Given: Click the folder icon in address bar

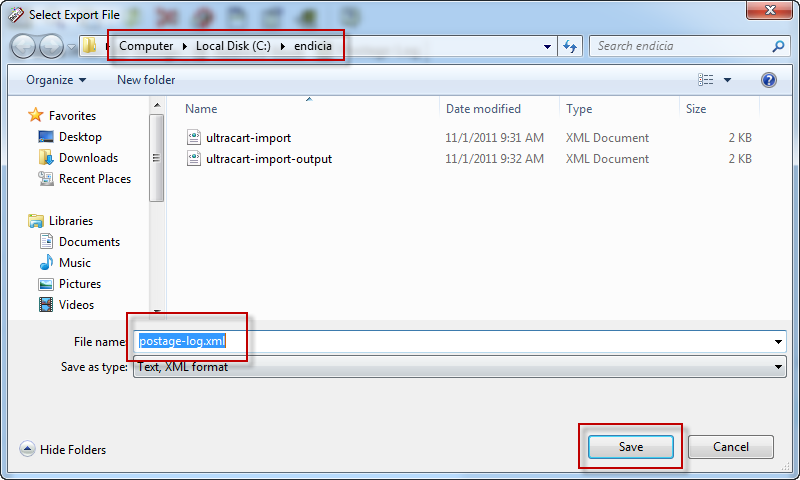Looking at the screenshot, I should tap(90, 45).
